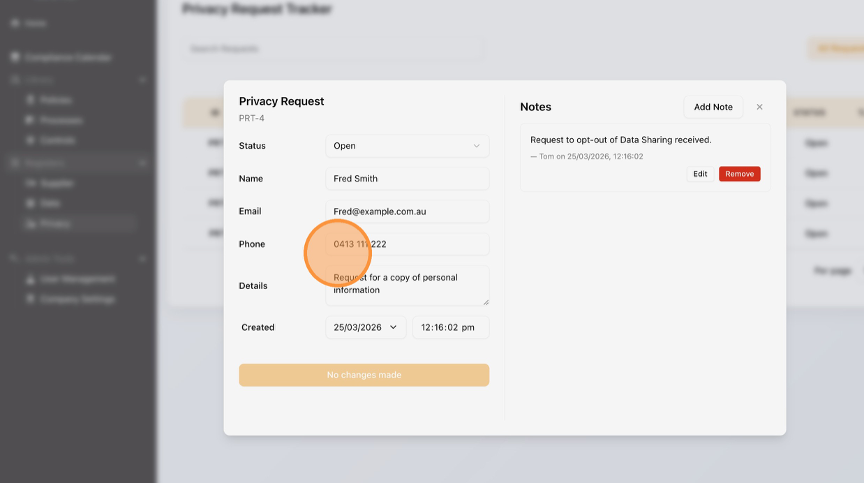
Task: Select the Details text area
Action: [x=407, y=285]
